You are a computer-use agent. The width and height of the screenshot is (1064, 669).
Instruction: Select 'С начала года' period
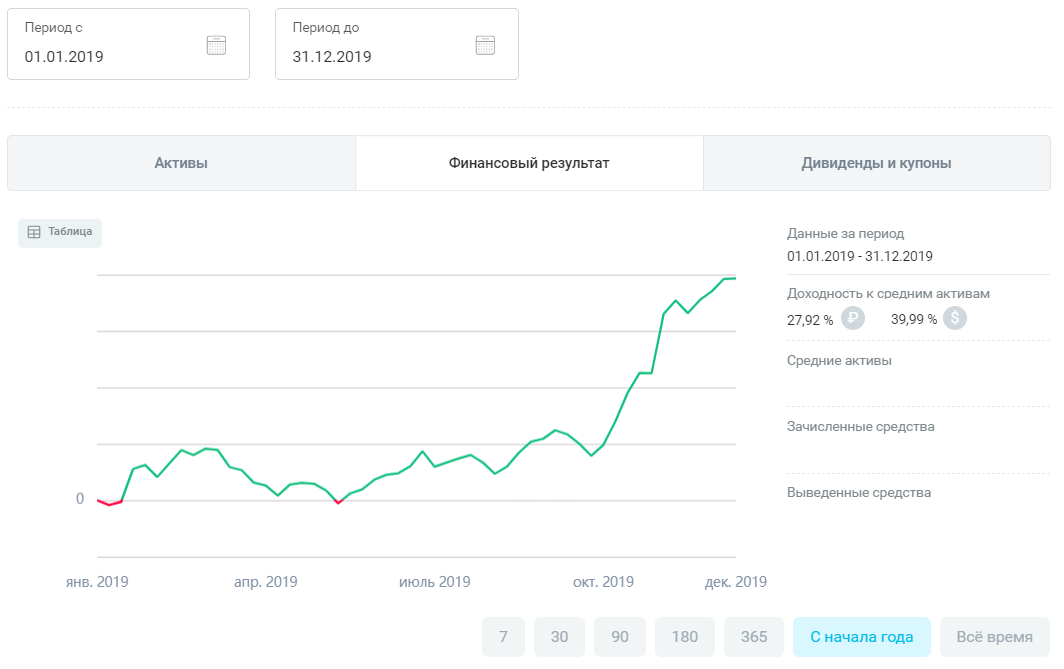click(861, 637)
